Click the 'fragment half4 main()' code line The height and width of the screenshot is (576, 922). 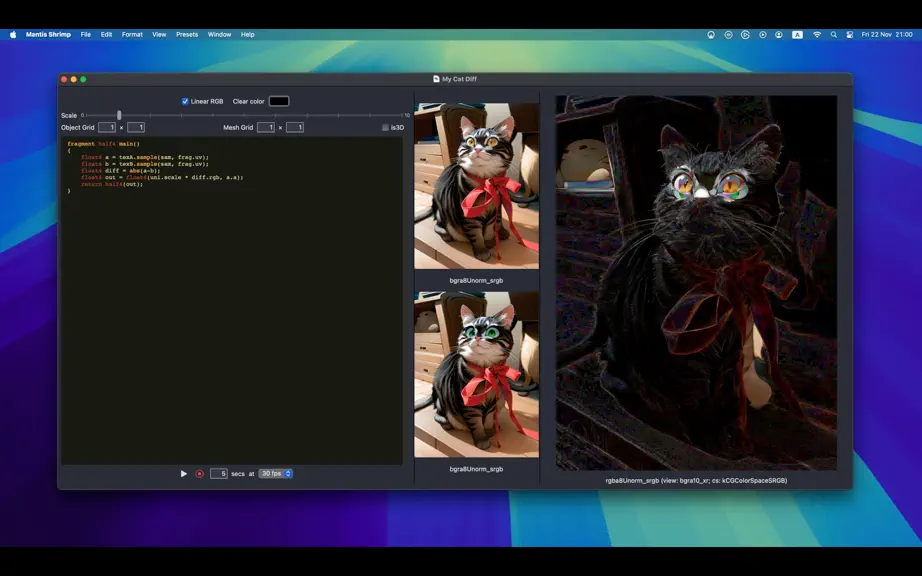103,144
